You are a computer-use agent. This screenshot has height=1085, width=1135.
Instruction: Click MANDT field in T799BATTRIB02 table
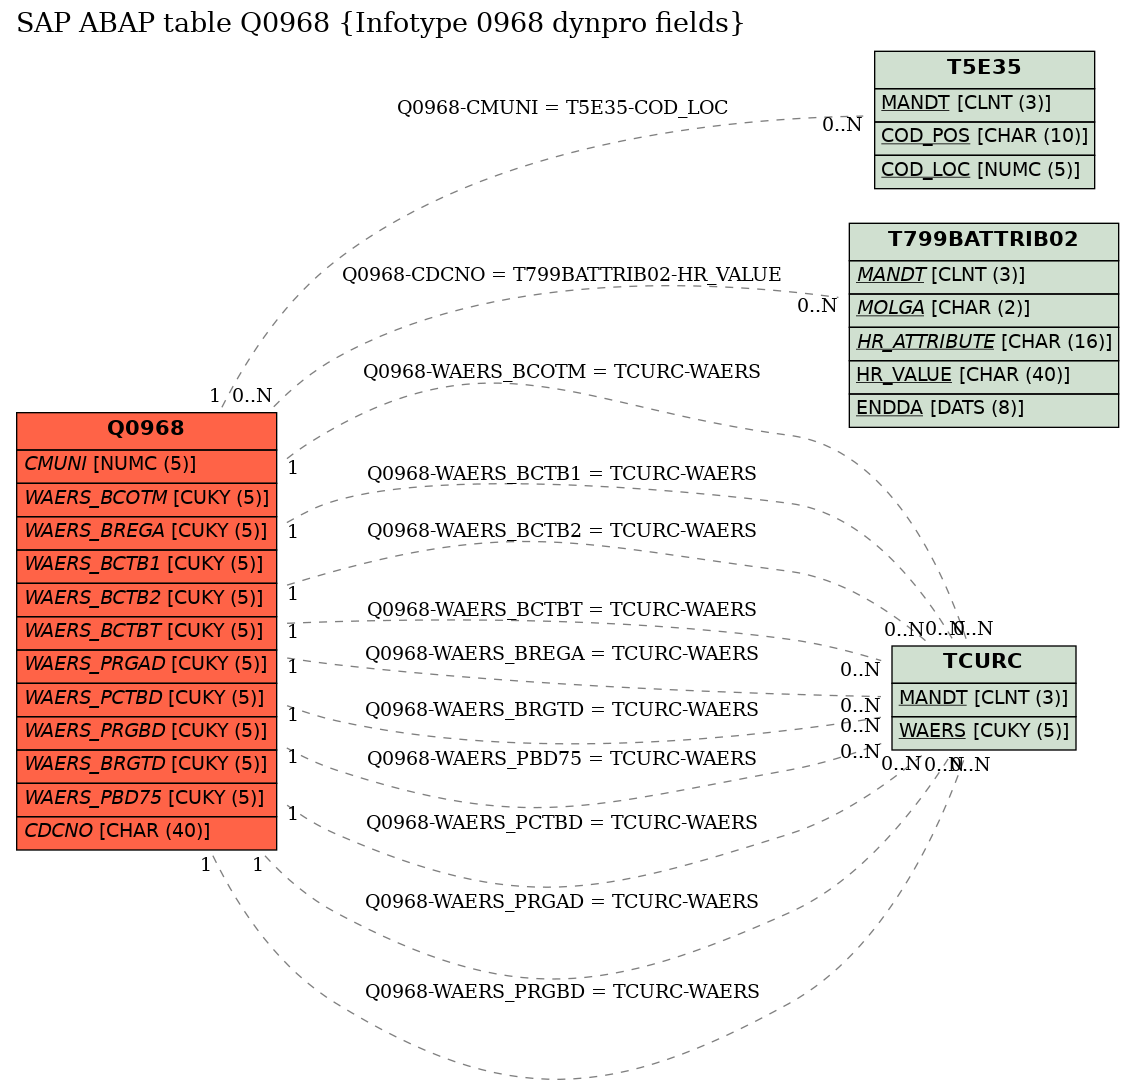point(983,276)
